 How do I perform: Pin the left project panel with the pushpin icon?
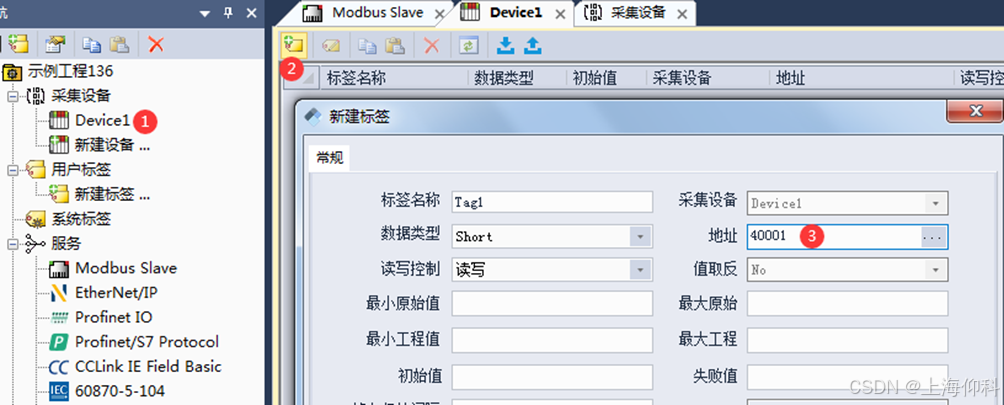coord(228,13)
